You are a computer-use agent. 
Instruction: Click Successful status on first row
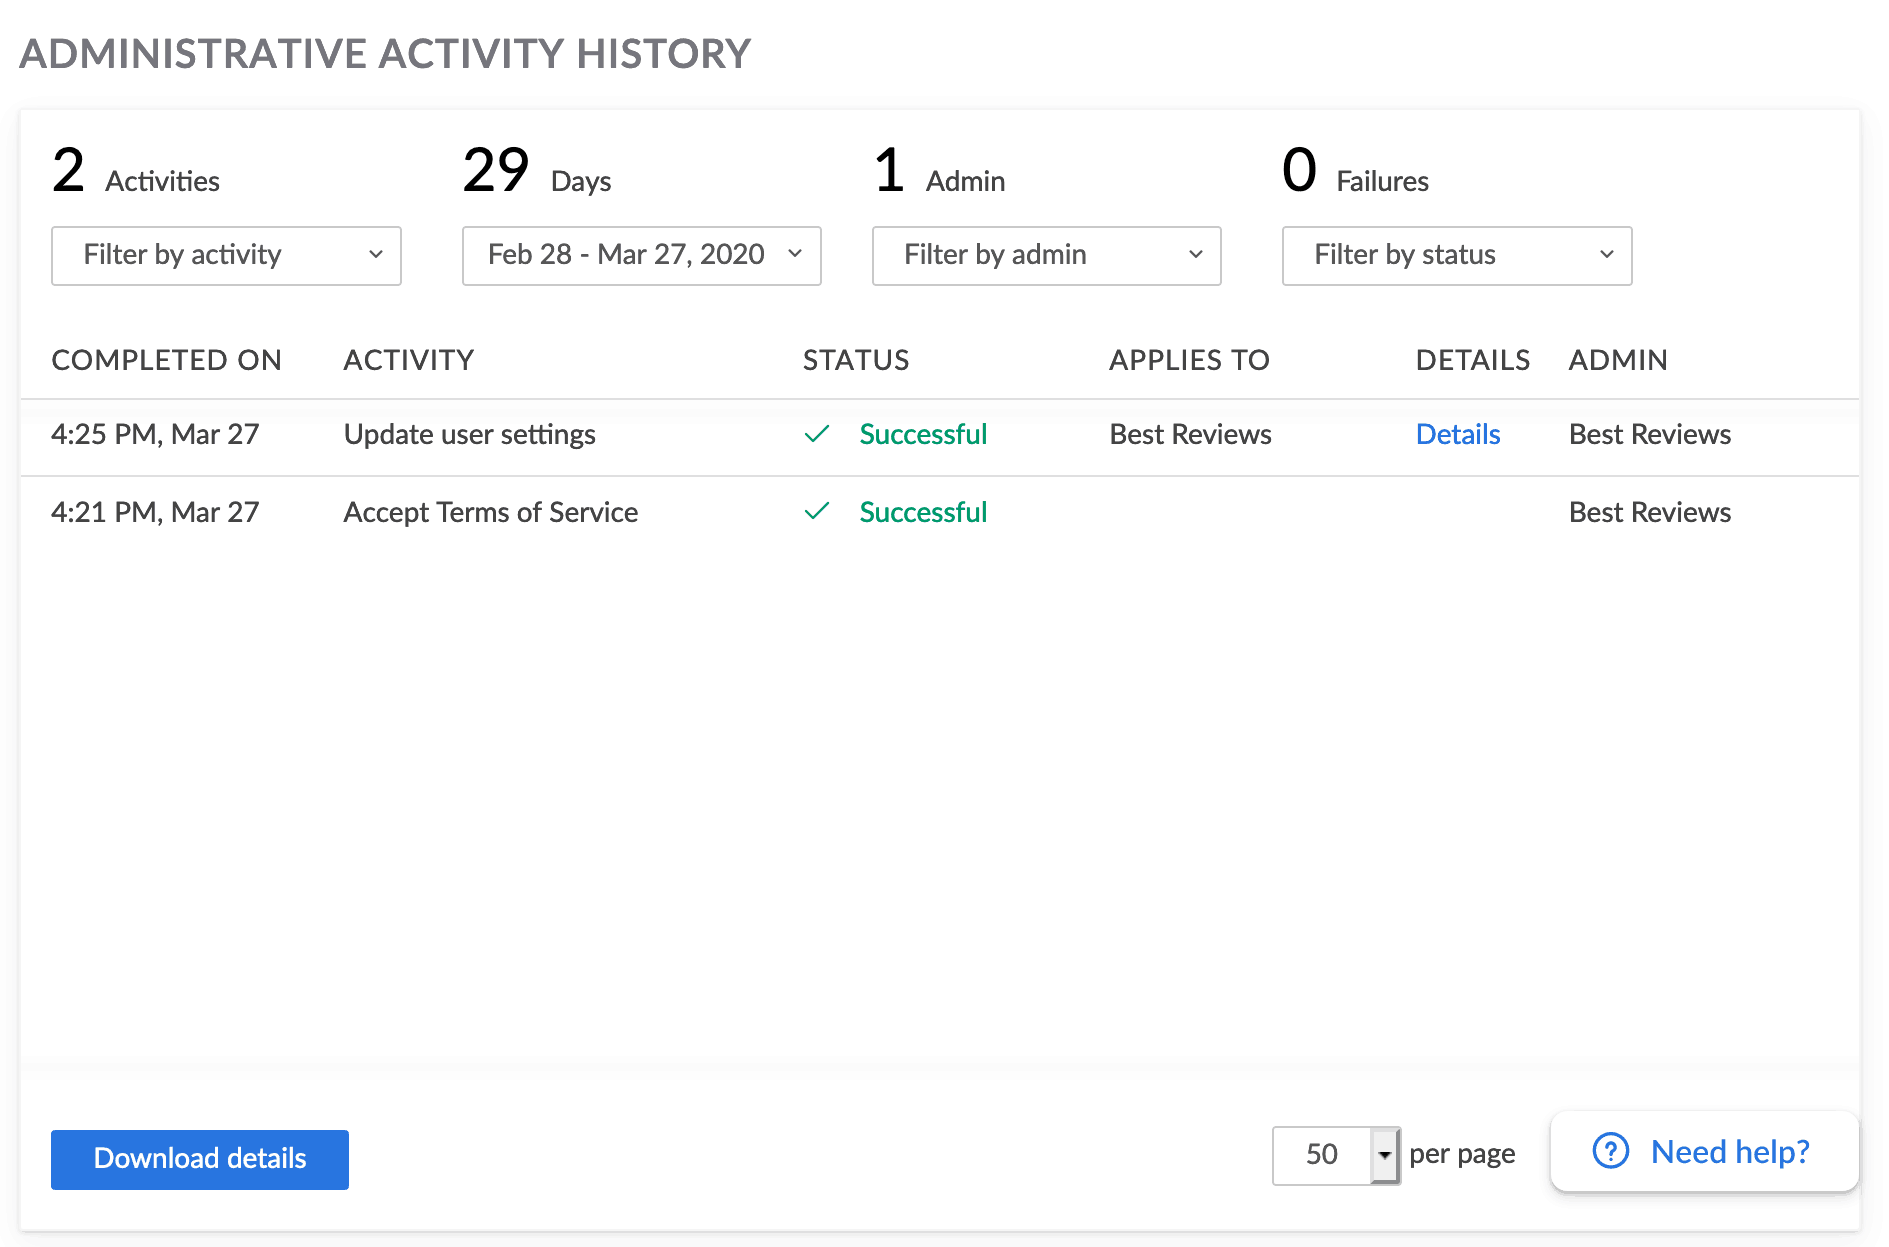pyautogui.click(x=922, y=434)
